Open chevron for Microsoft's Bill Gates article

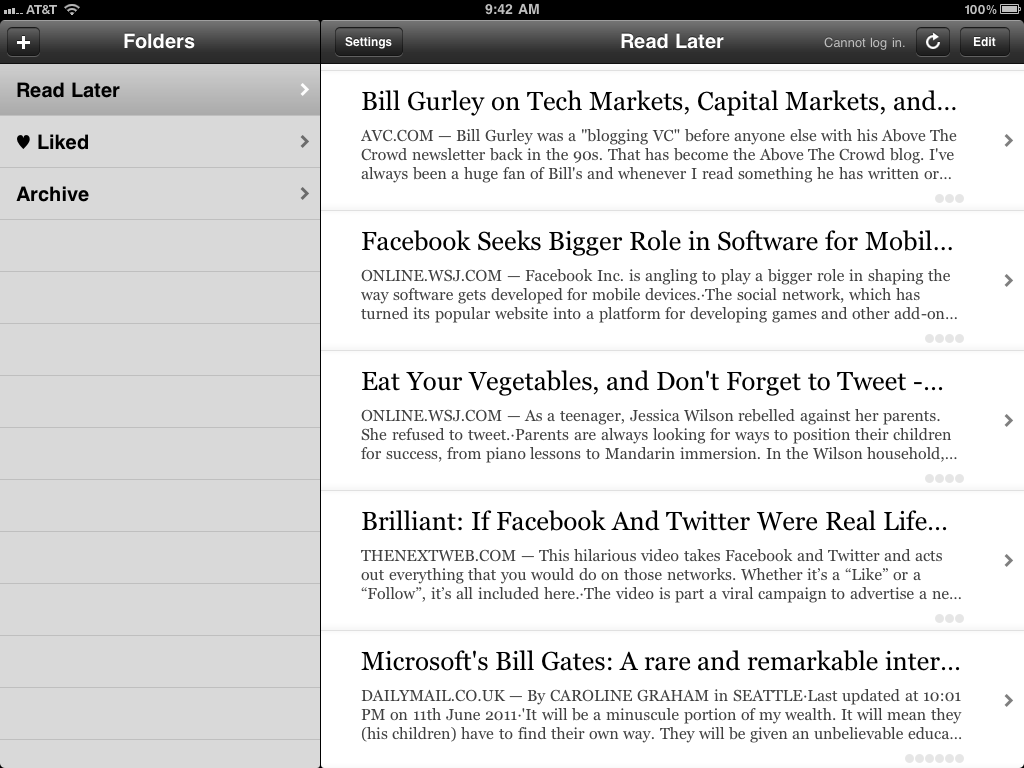click(1008, 700)
